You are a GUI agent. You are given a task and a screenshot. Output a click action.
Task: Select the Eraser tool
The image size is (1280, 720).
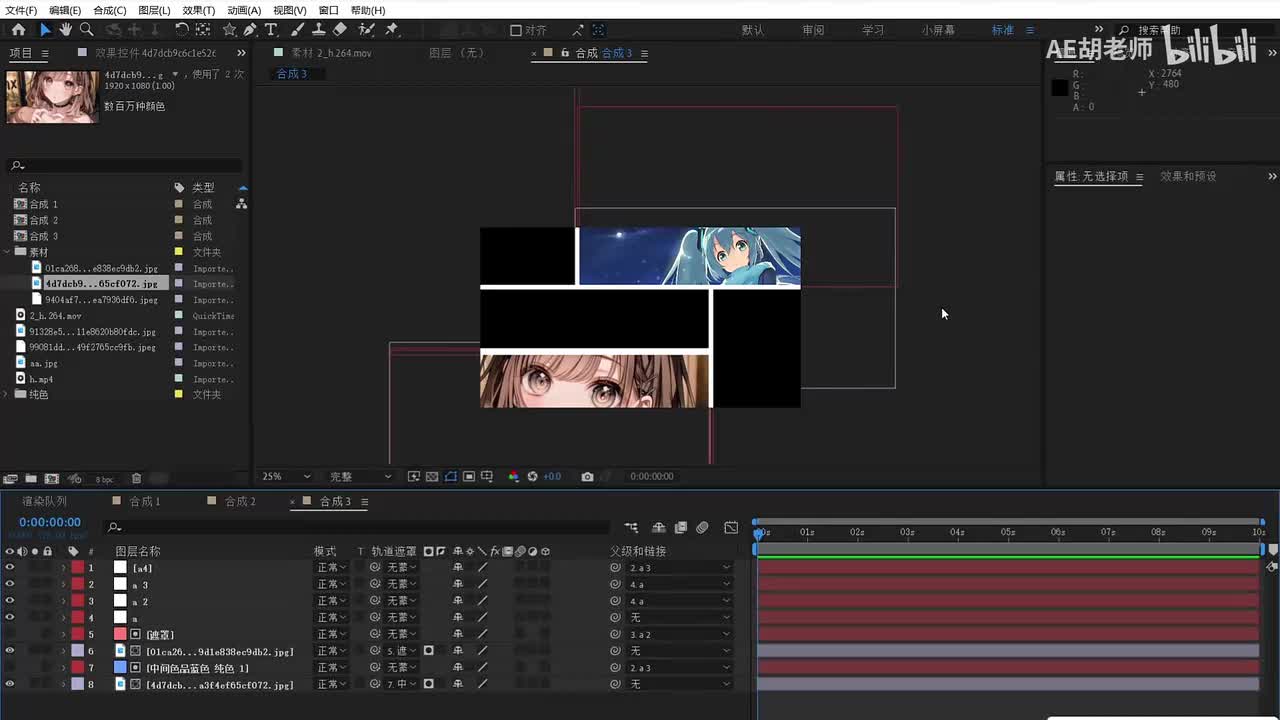[x=340, y=30]
